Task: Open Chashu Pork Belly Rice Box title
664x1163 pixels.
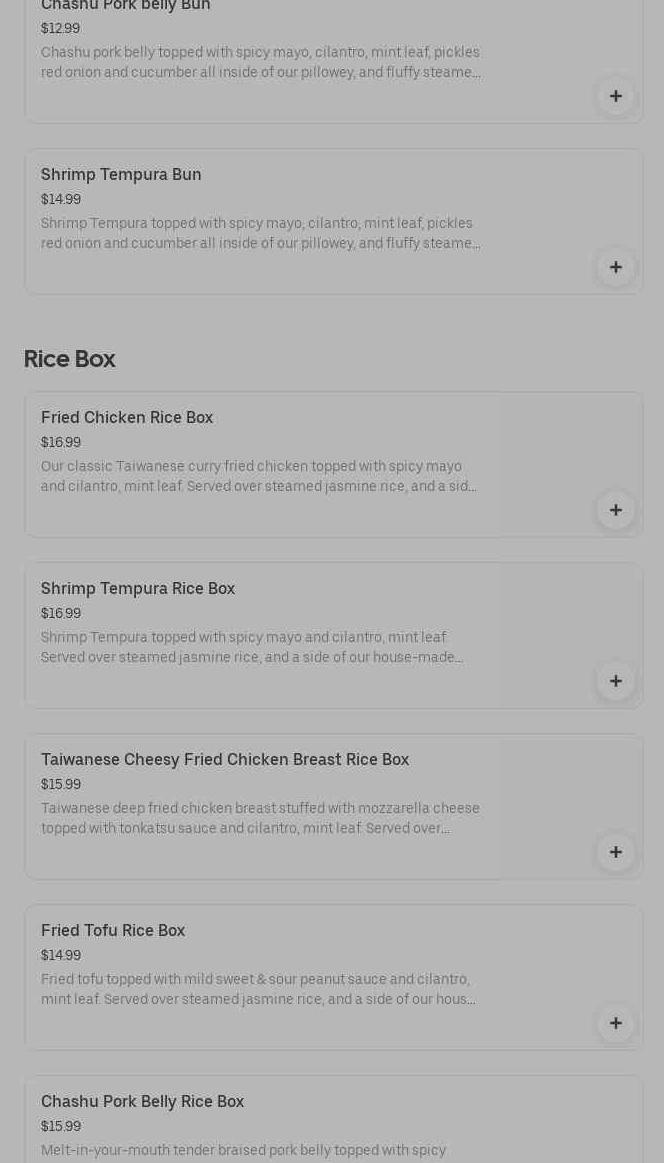Action: coord(142,1102)
